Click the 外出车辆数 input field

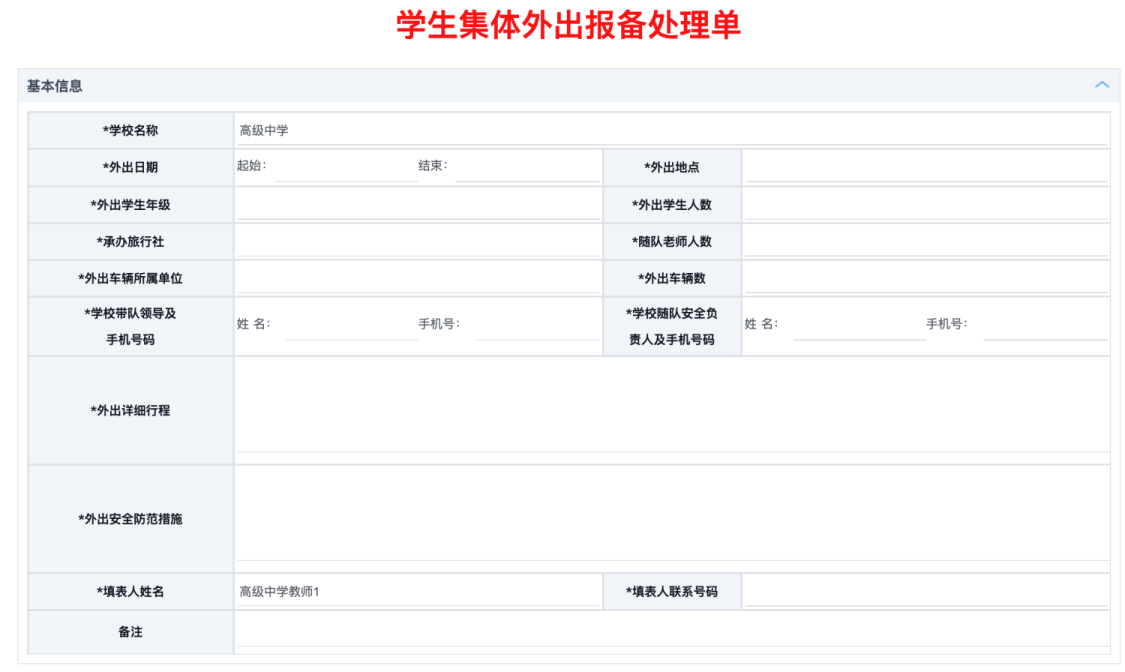[925, 278]
